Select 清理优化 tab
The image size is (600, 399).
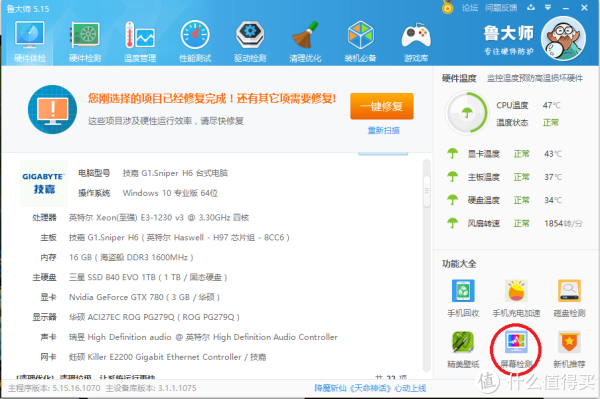(x=305, y=41)
